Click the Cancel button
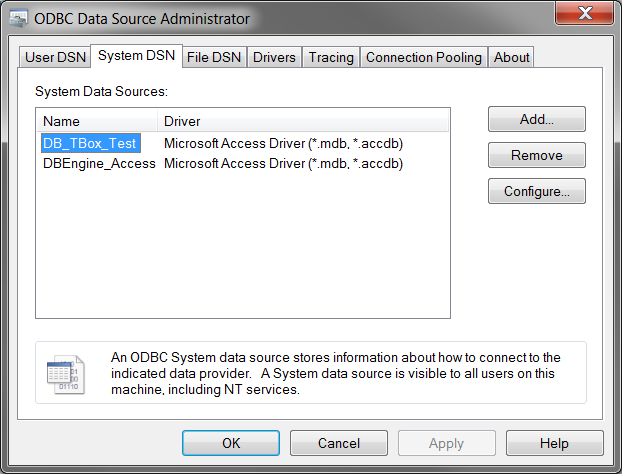The height and width of the screenshot is (474, 622). (x=339, y=443)
